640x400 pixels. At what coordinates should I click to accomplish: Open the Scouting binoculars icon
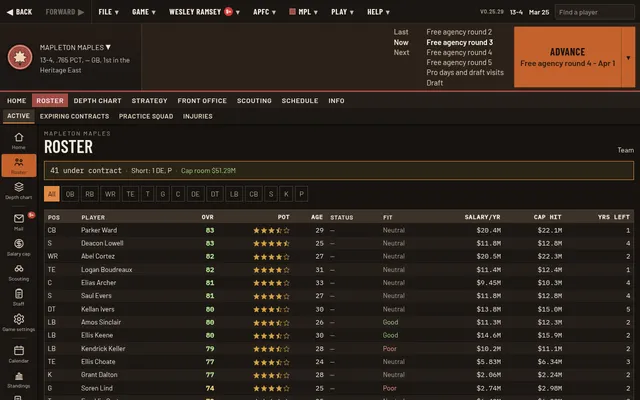pos(19,269)
